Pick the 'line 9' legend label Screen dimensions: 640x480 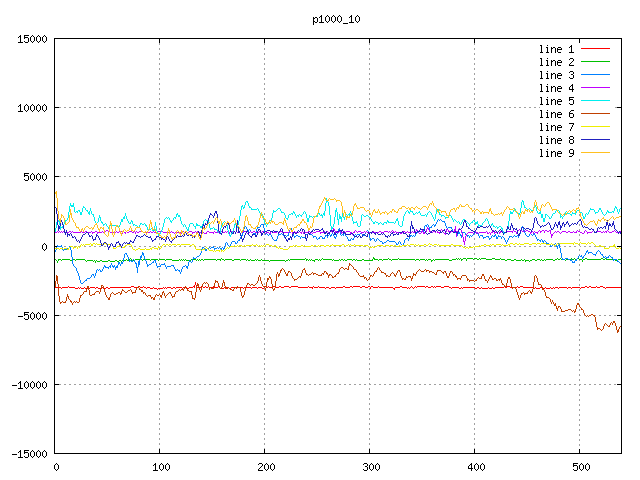pyautogui.click(x=557, y=153)
